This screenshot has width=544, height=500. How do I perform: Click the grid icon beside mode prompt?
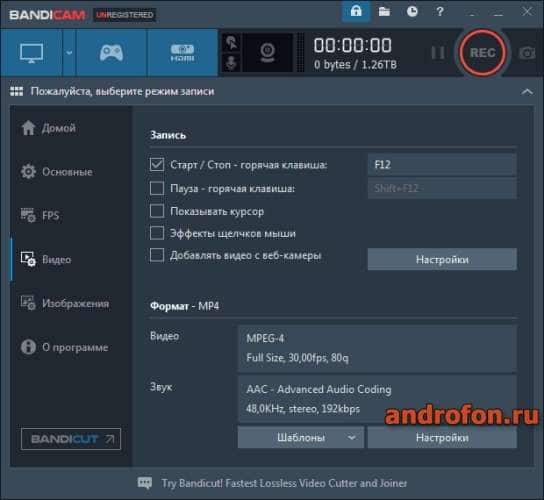point(16,92)
